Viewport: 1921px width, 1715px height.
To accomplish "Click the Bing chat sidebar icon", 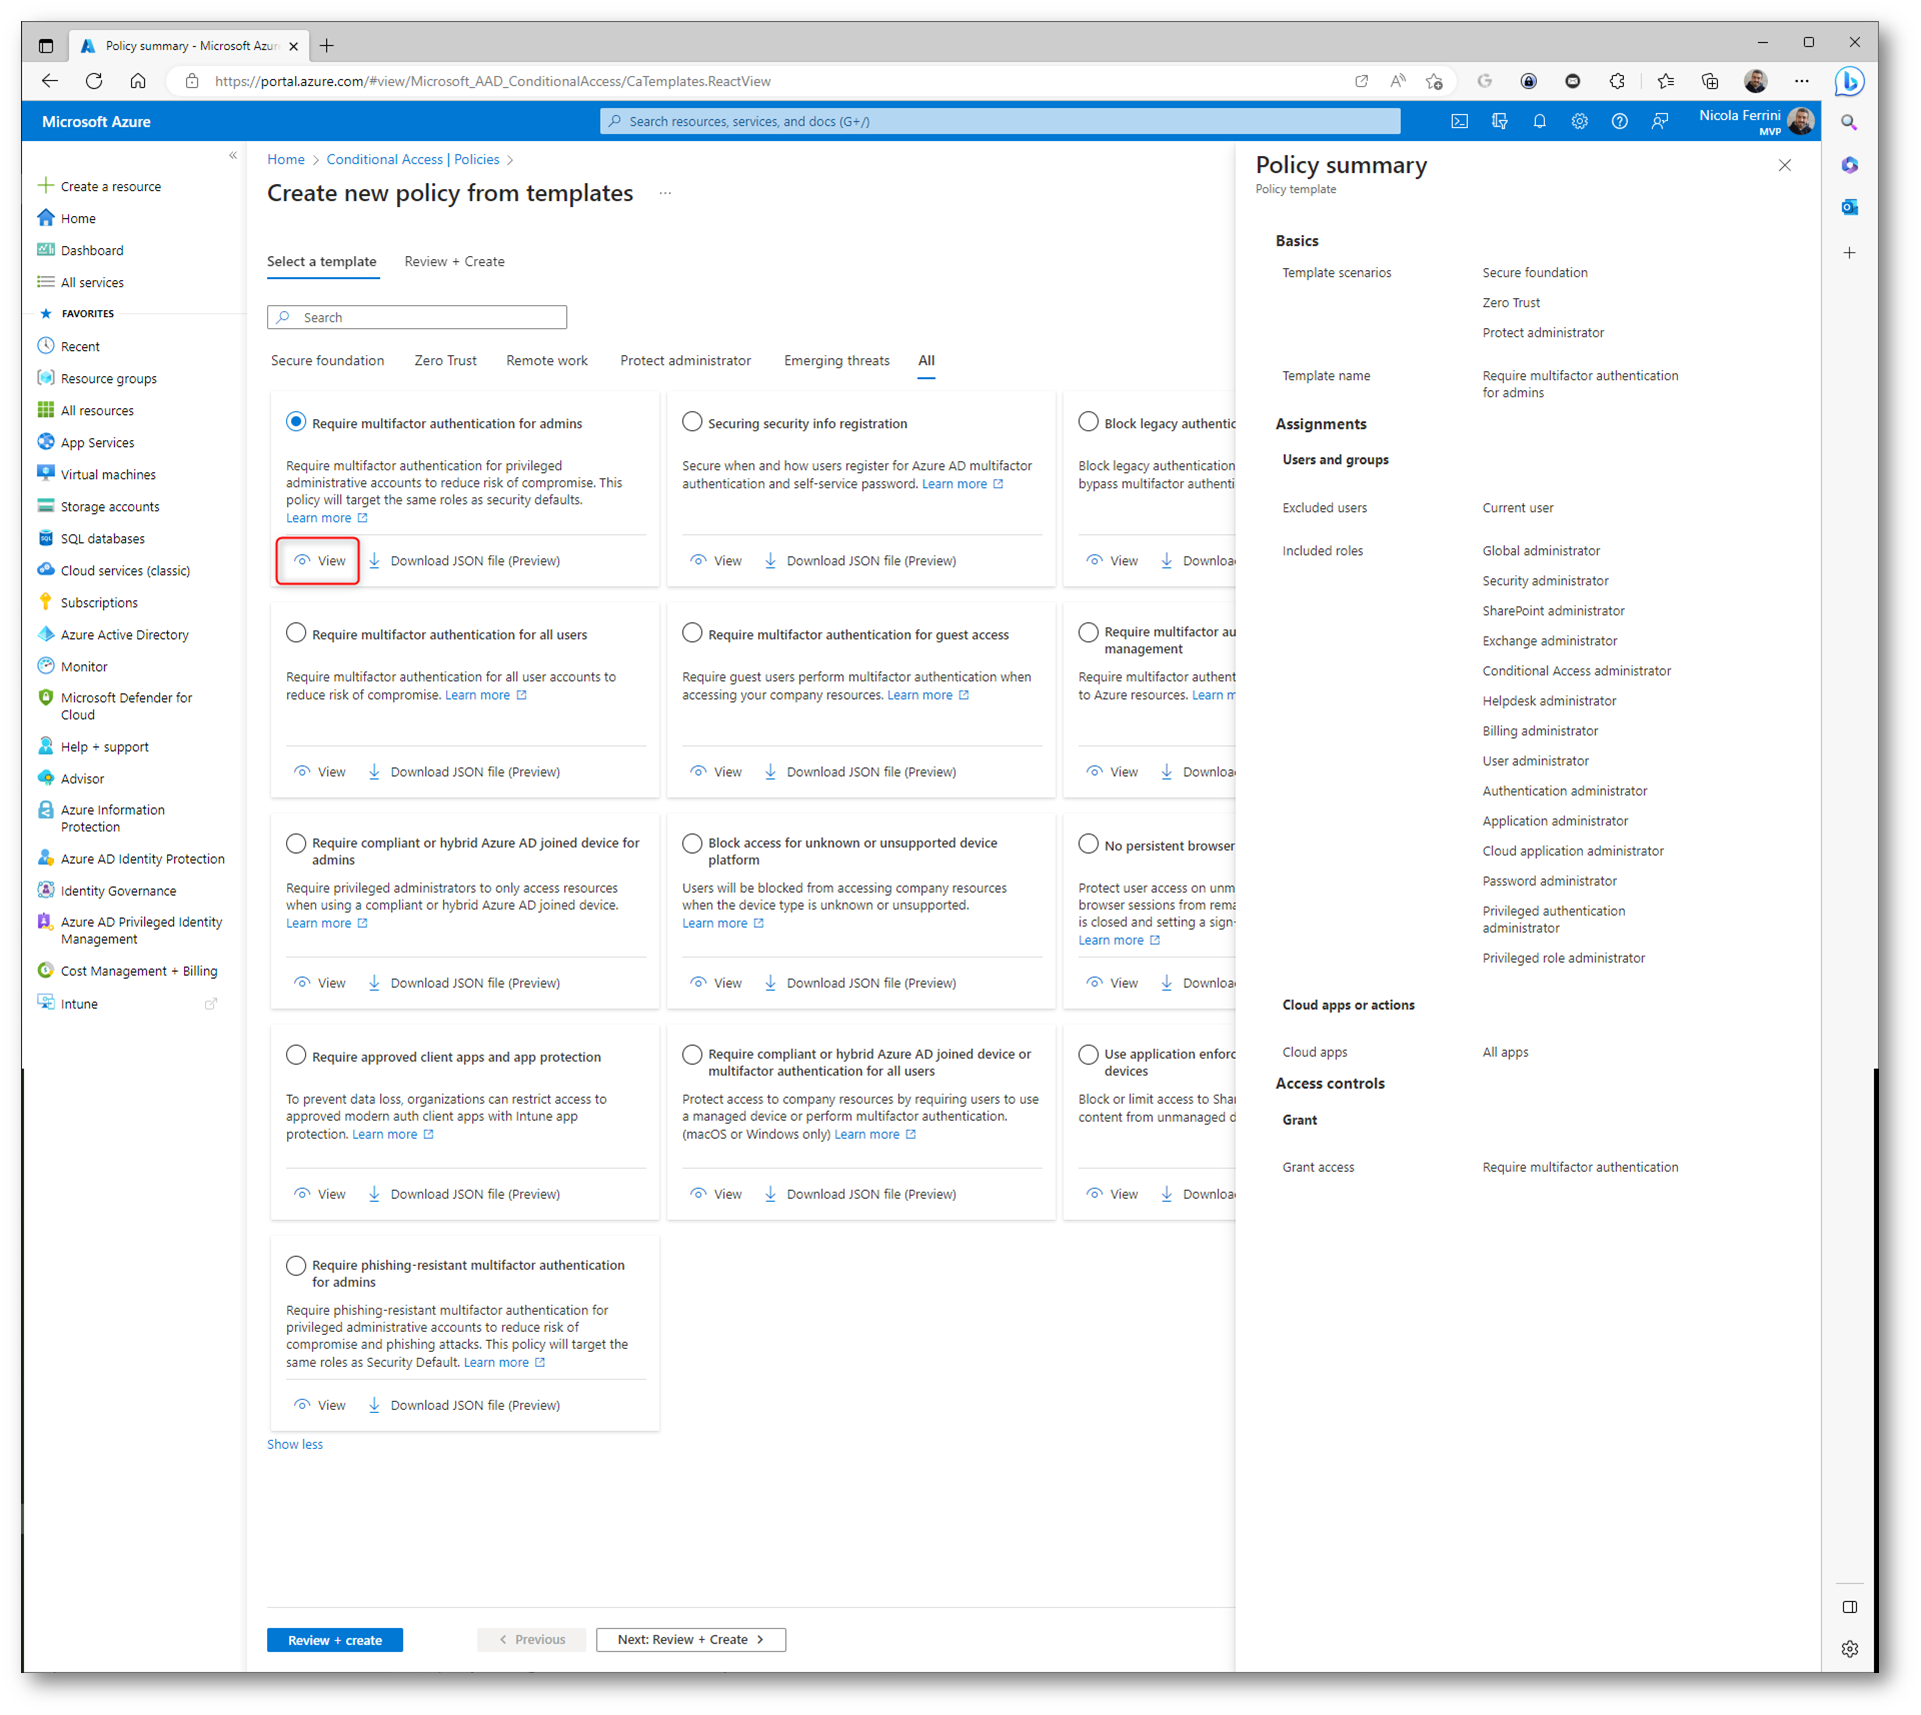I will click(1849, 81).
